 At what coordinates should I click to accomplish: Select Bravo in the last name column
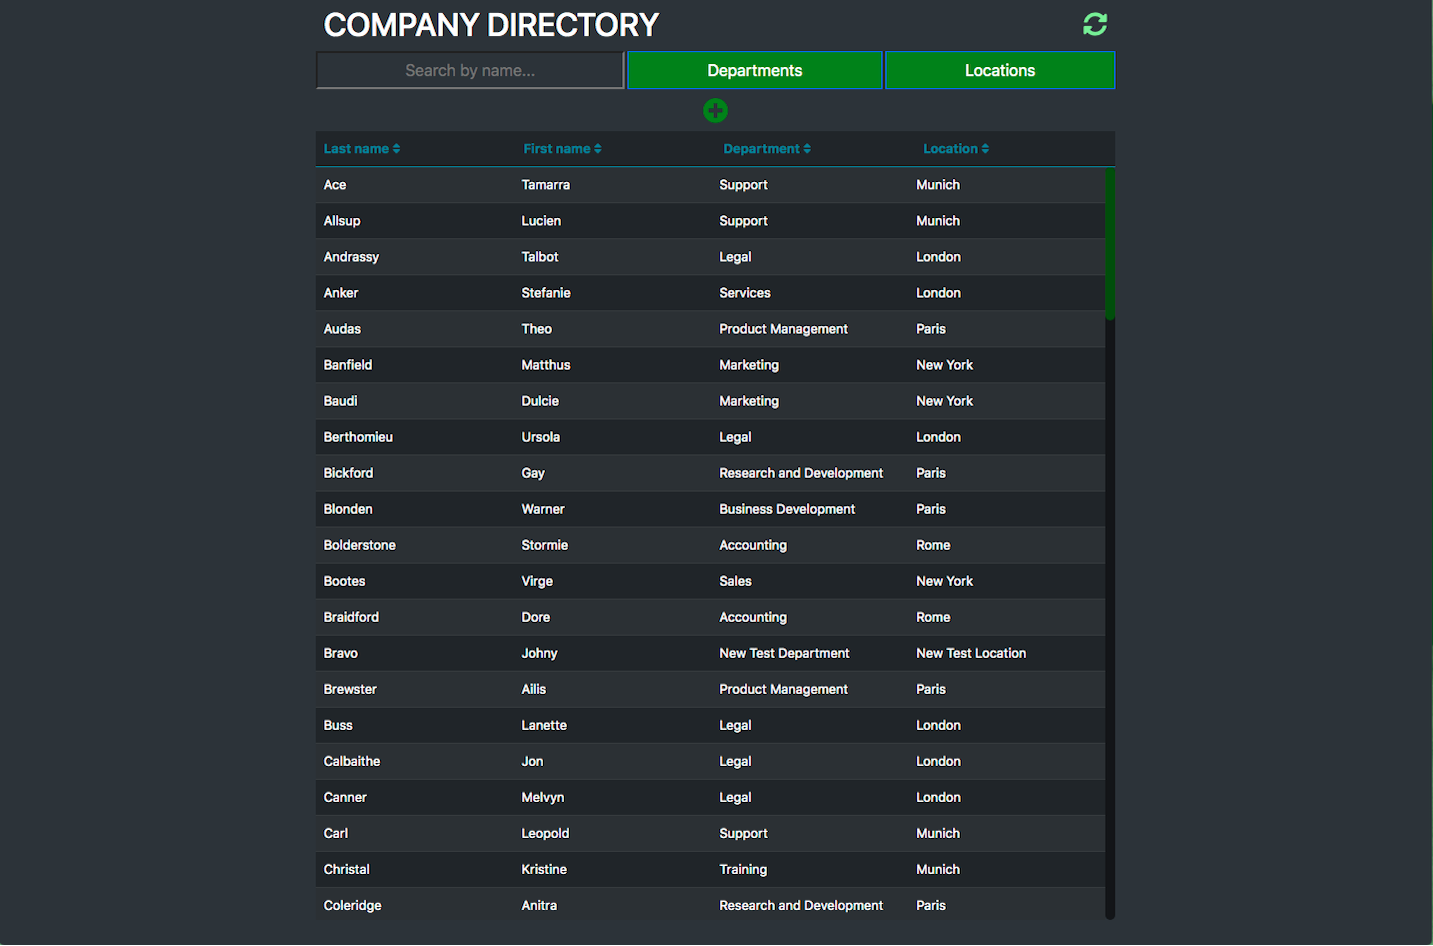341,653
